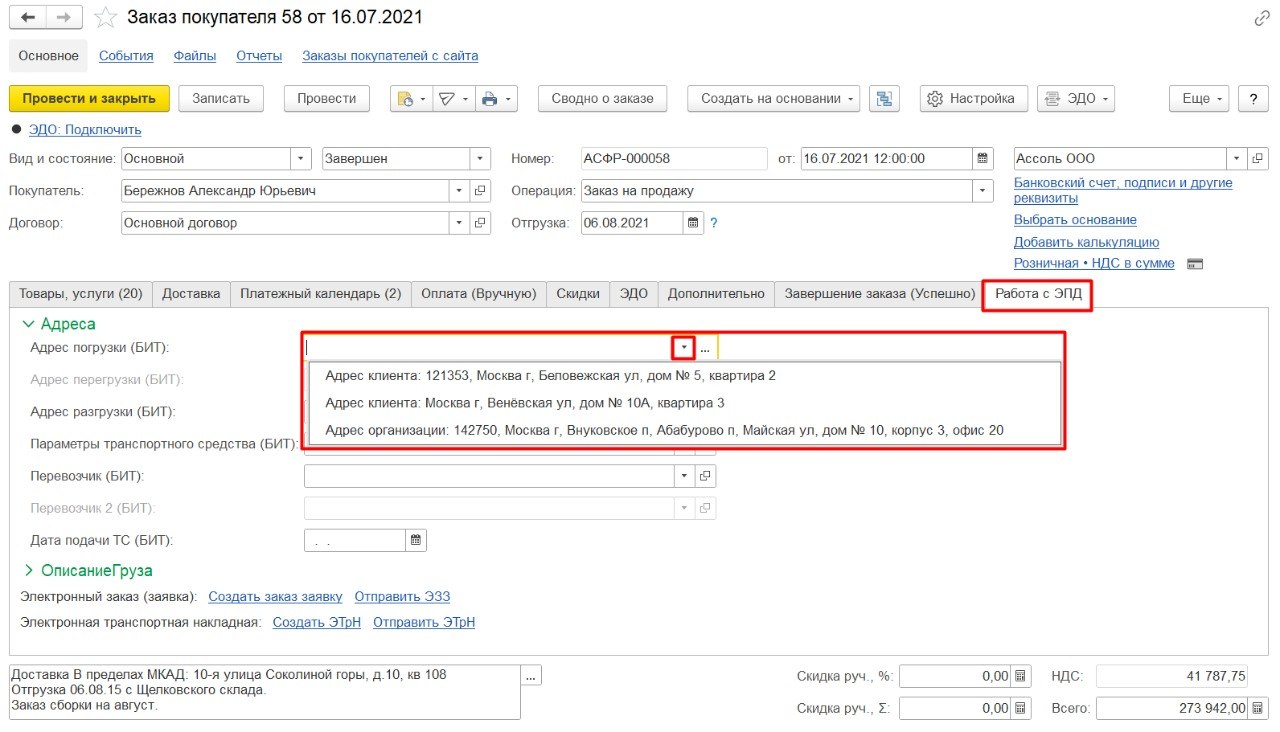1280x732 pixels.
Task: Open Покупатель record with open-form icon
Action: point(480,191)
